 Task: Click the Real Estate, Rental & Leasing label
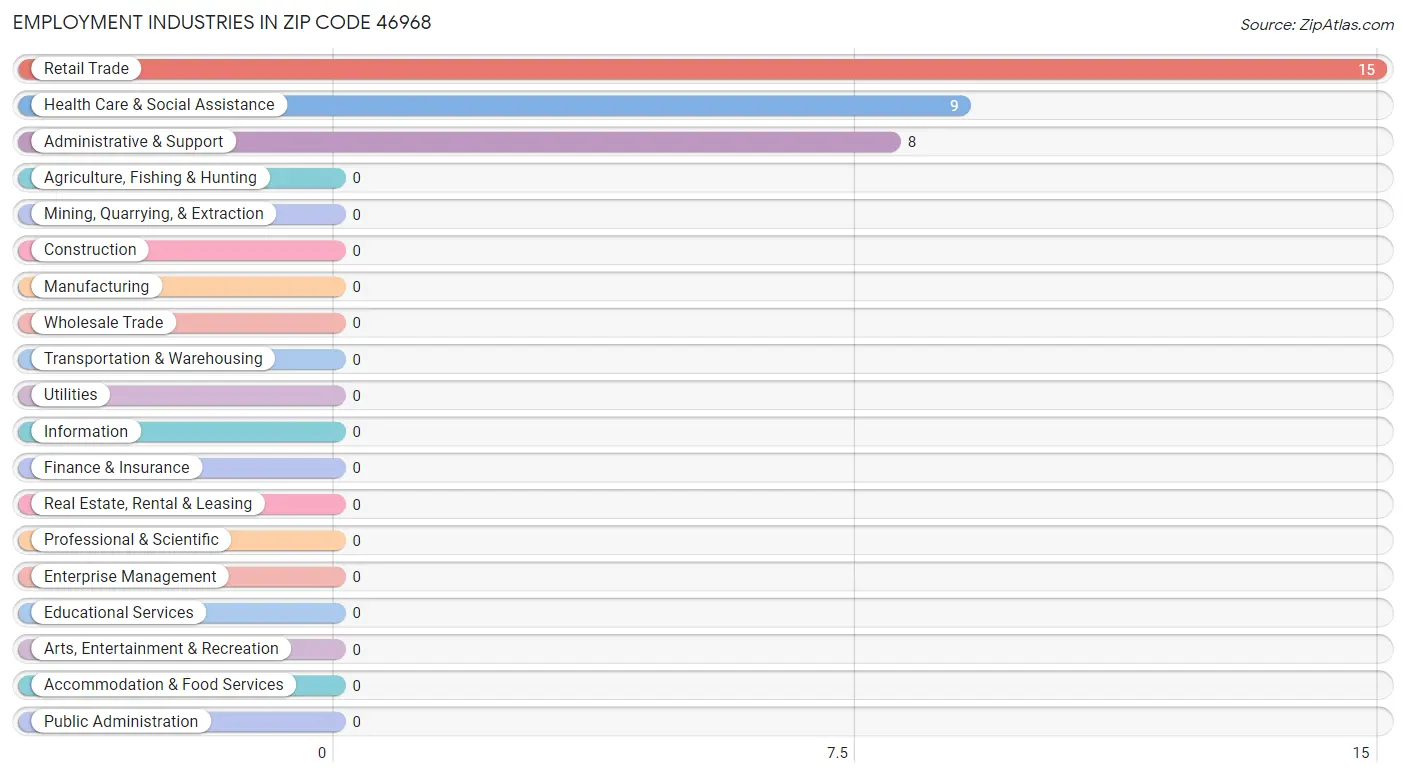pos(148,504)
